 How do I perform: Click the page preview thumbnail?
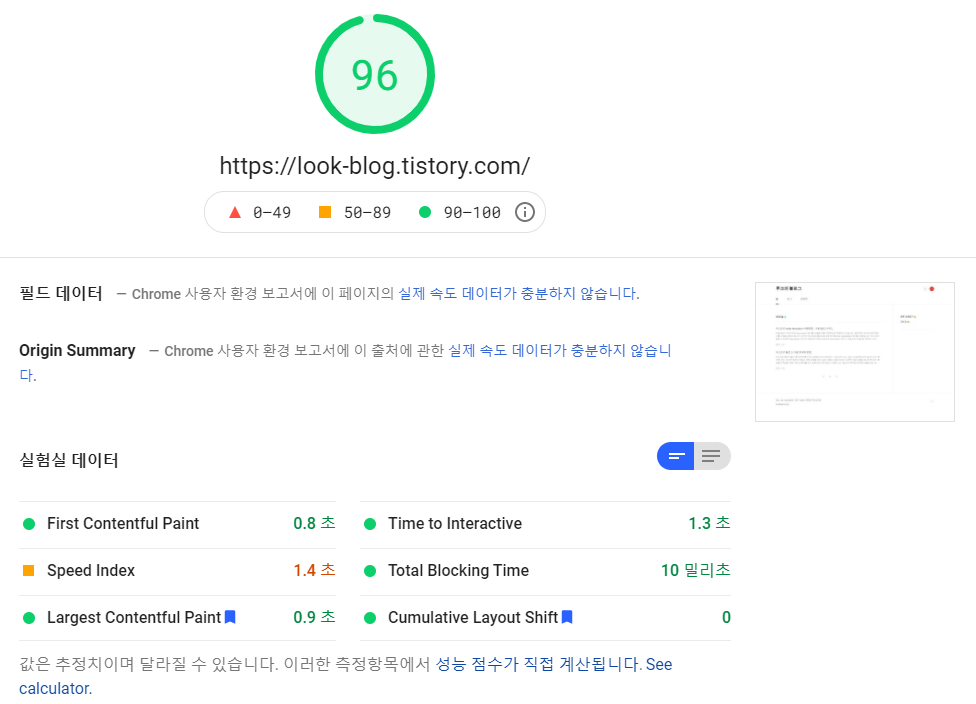click(854, 352)
